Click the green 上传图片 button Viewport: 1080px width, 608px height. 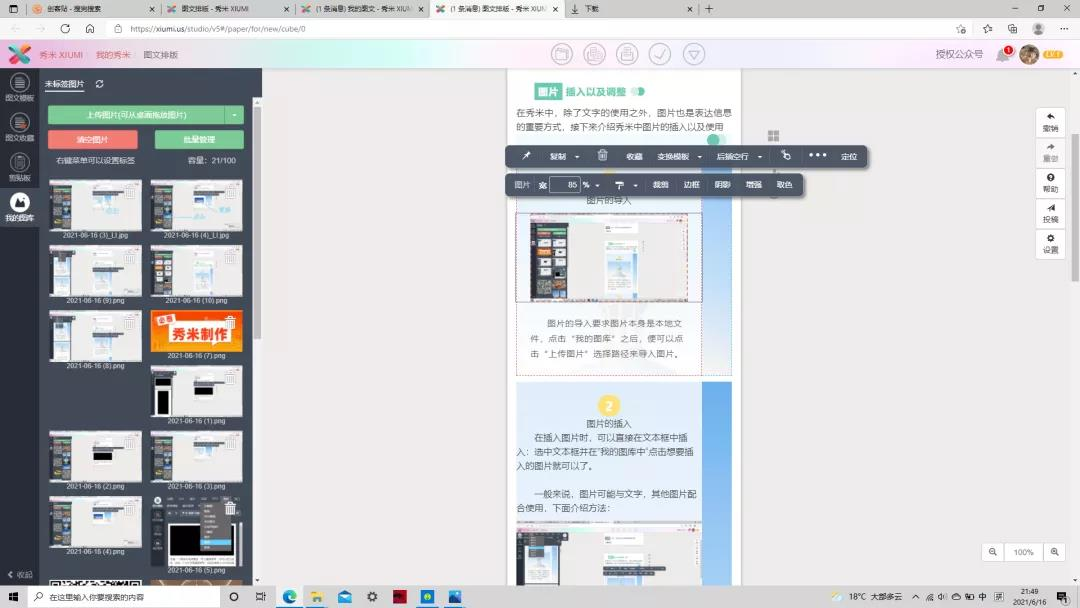(x=136, y=115)
